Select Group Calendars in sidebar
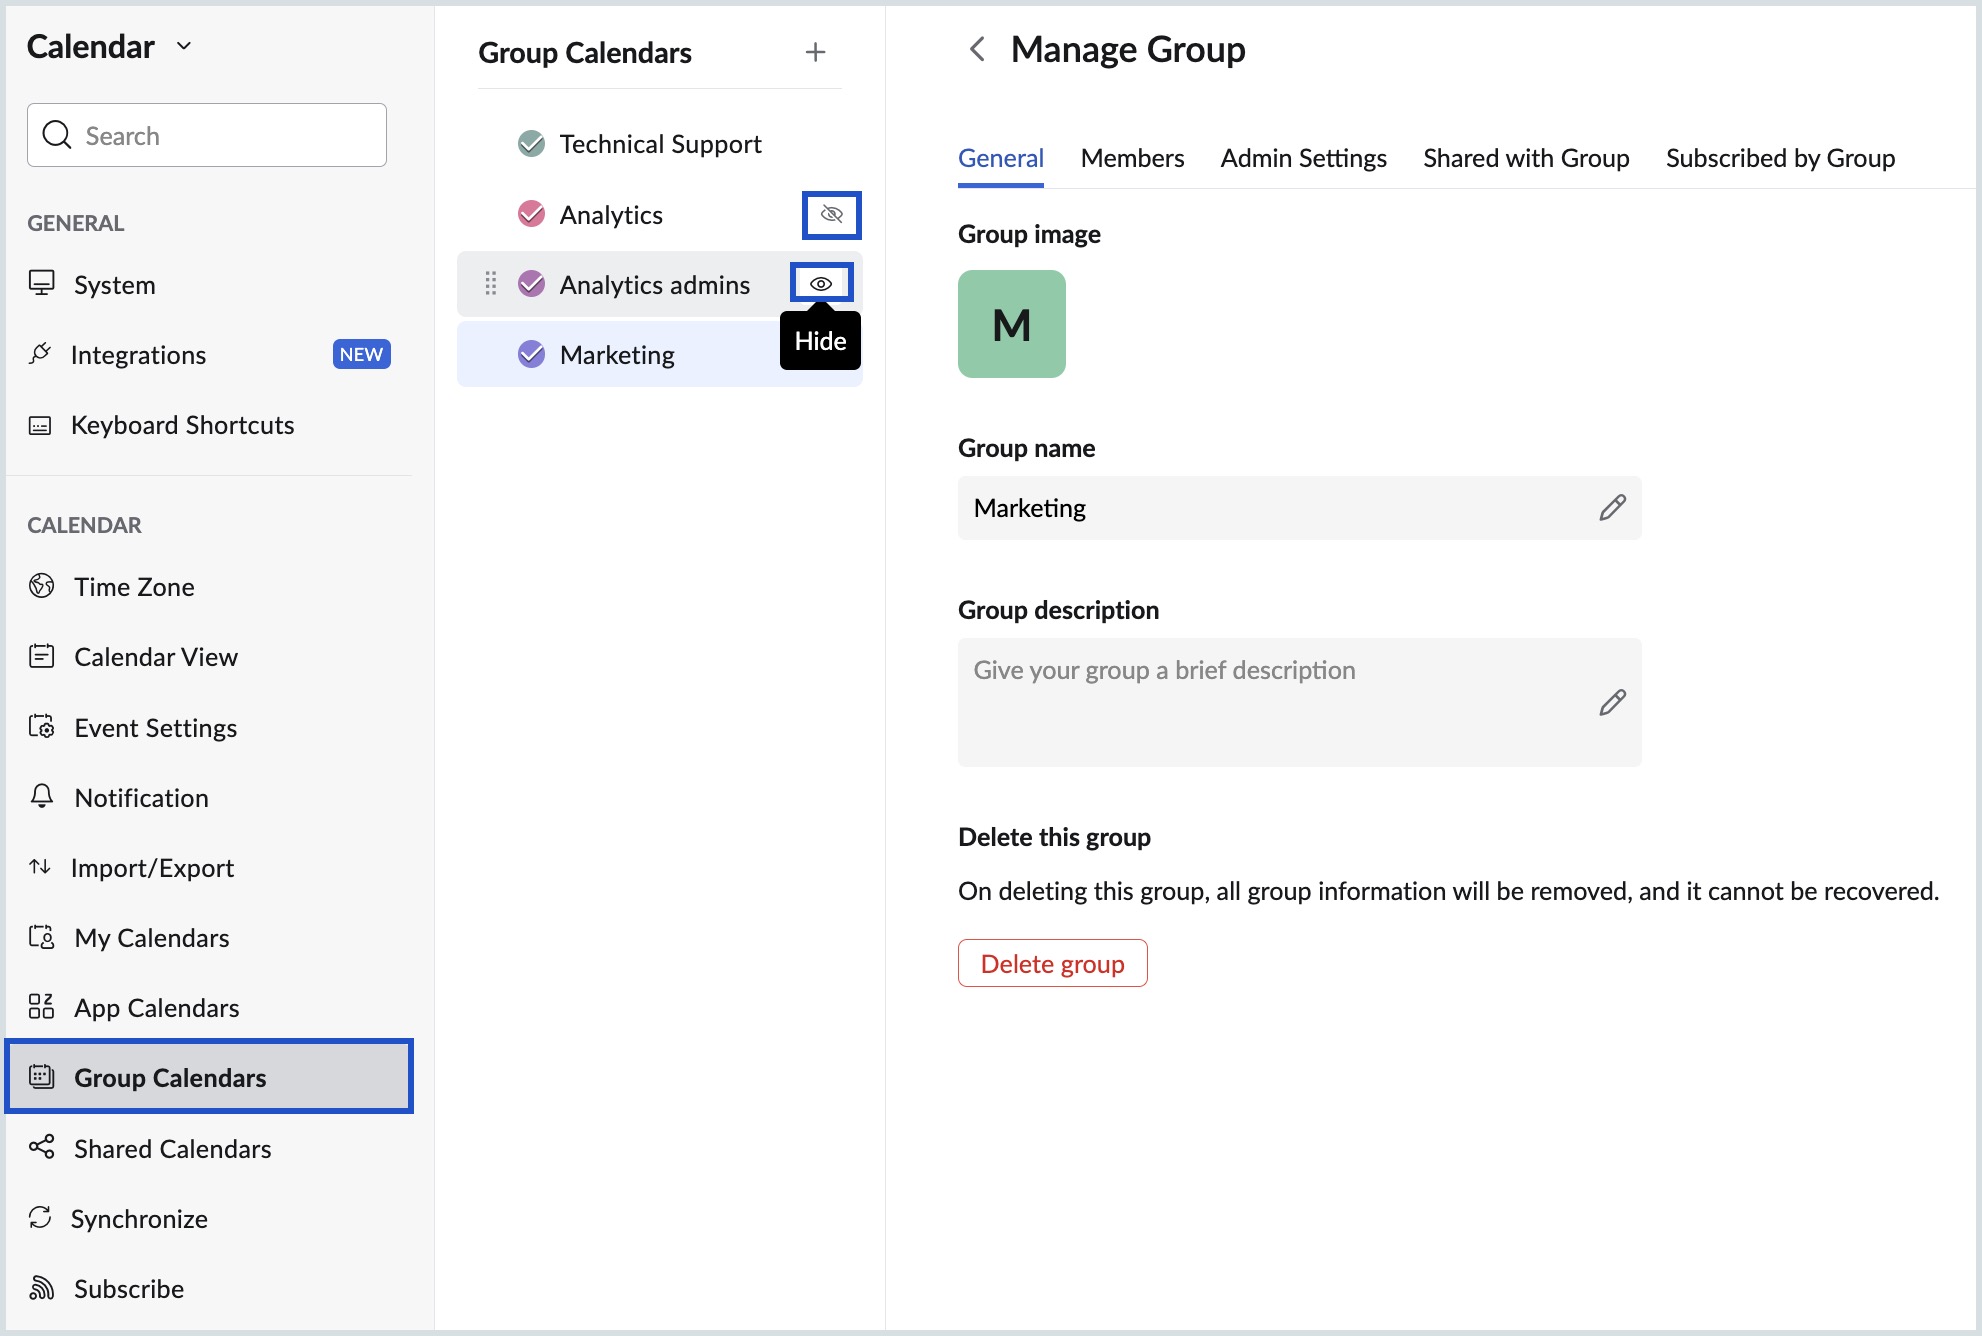The height and width of the screenshot is (1336, 1982). 209,1077
